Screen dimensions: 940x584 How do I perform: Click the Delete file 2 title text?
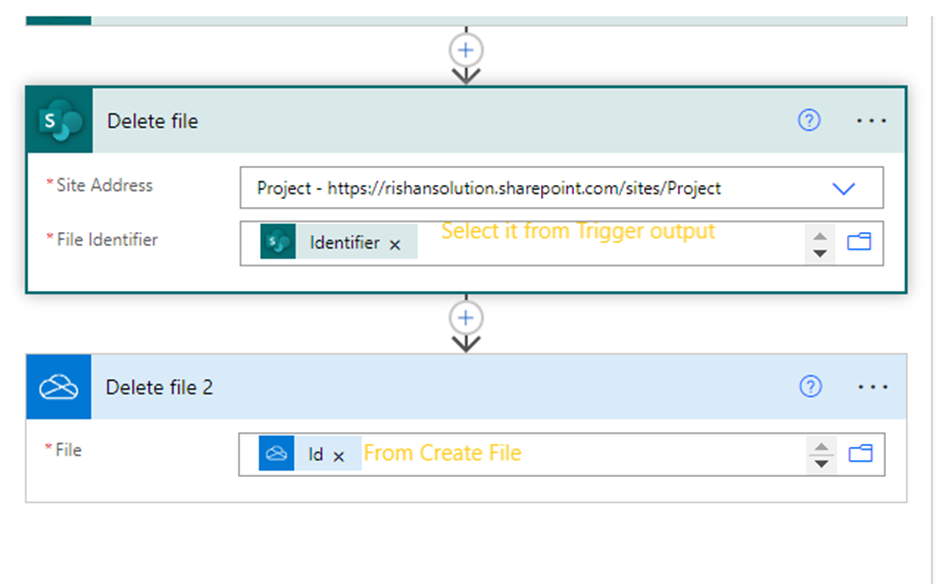pos(159,387)
